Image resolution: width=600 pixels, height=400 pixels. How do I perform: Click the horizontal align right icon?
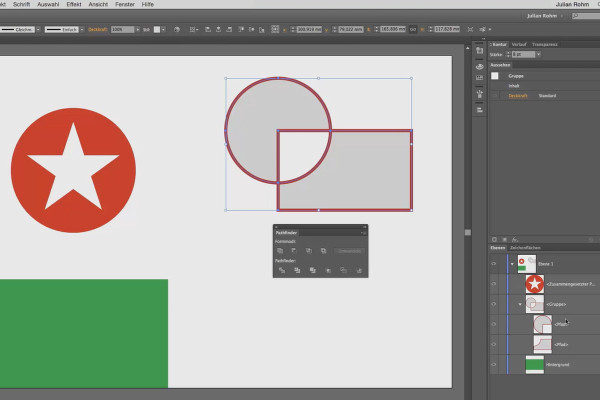229,29
